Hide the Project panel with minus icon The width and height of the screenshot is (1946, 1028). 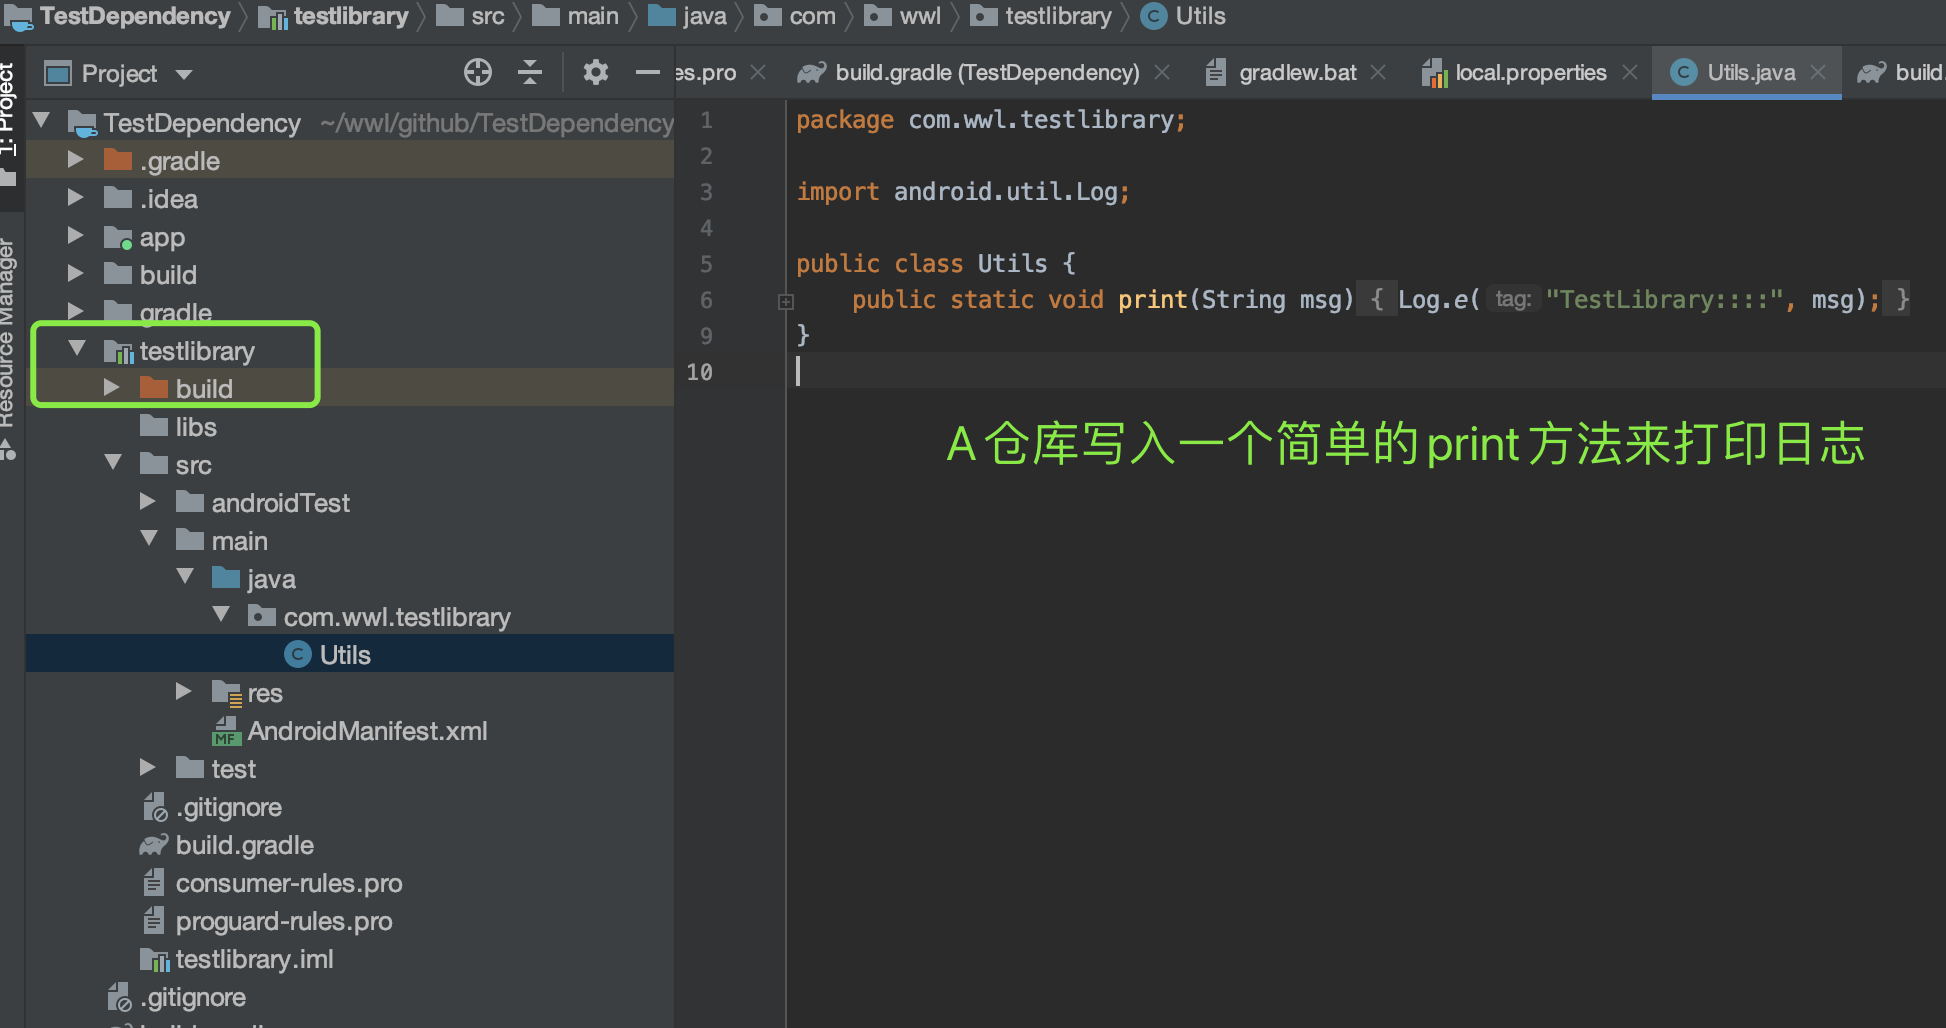(x=648, y=73)
